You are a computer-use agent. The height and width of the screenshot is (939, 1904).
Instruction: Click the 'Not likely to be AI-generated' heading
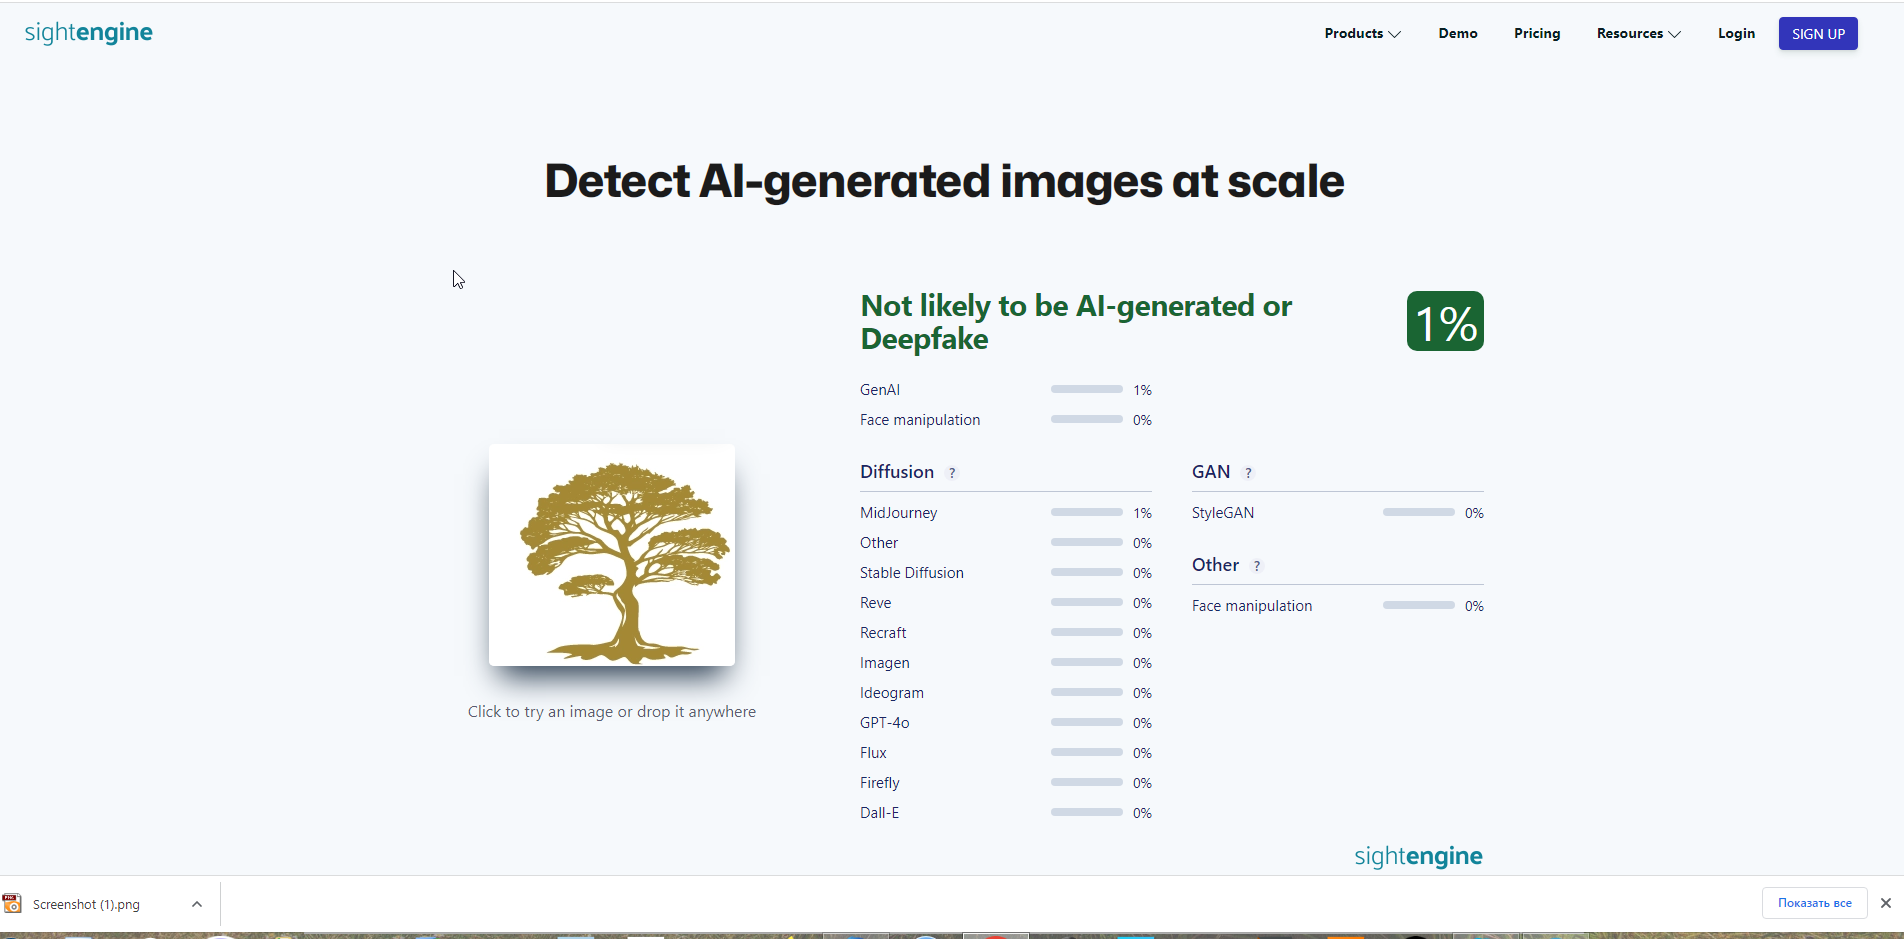(x=1076, y=322)
